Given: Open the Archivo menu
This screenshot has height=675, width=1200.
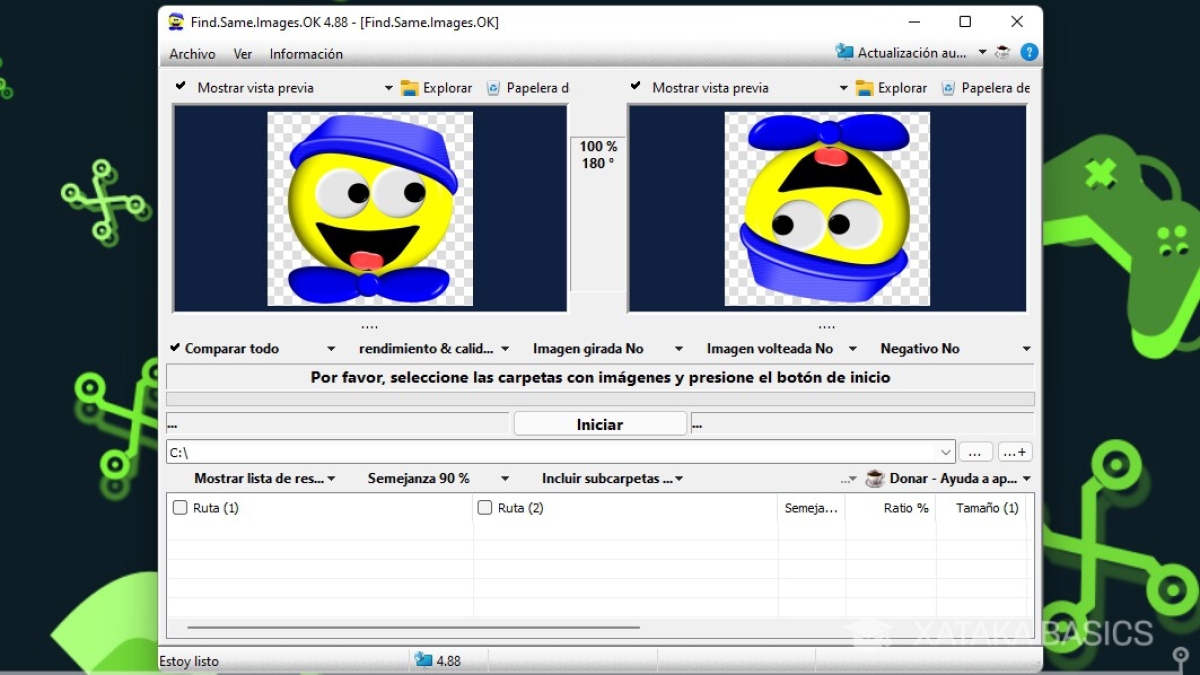Looking at the screenshot, I should tap(192, 54).
